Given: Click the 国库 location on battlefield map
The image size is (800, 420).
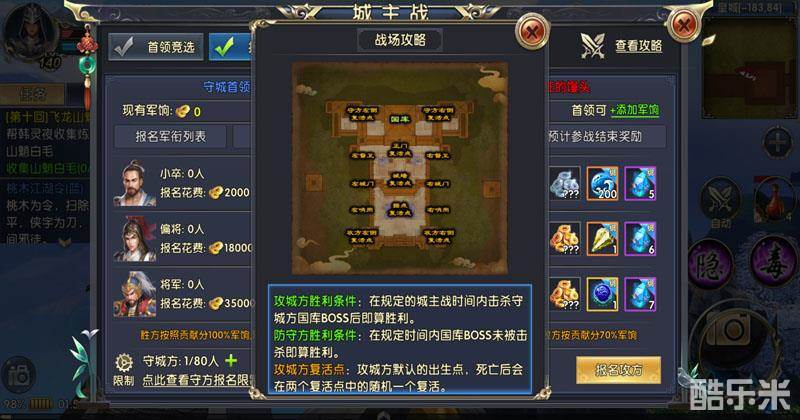Looking at the screenshot, I should [x=399, y=119].
